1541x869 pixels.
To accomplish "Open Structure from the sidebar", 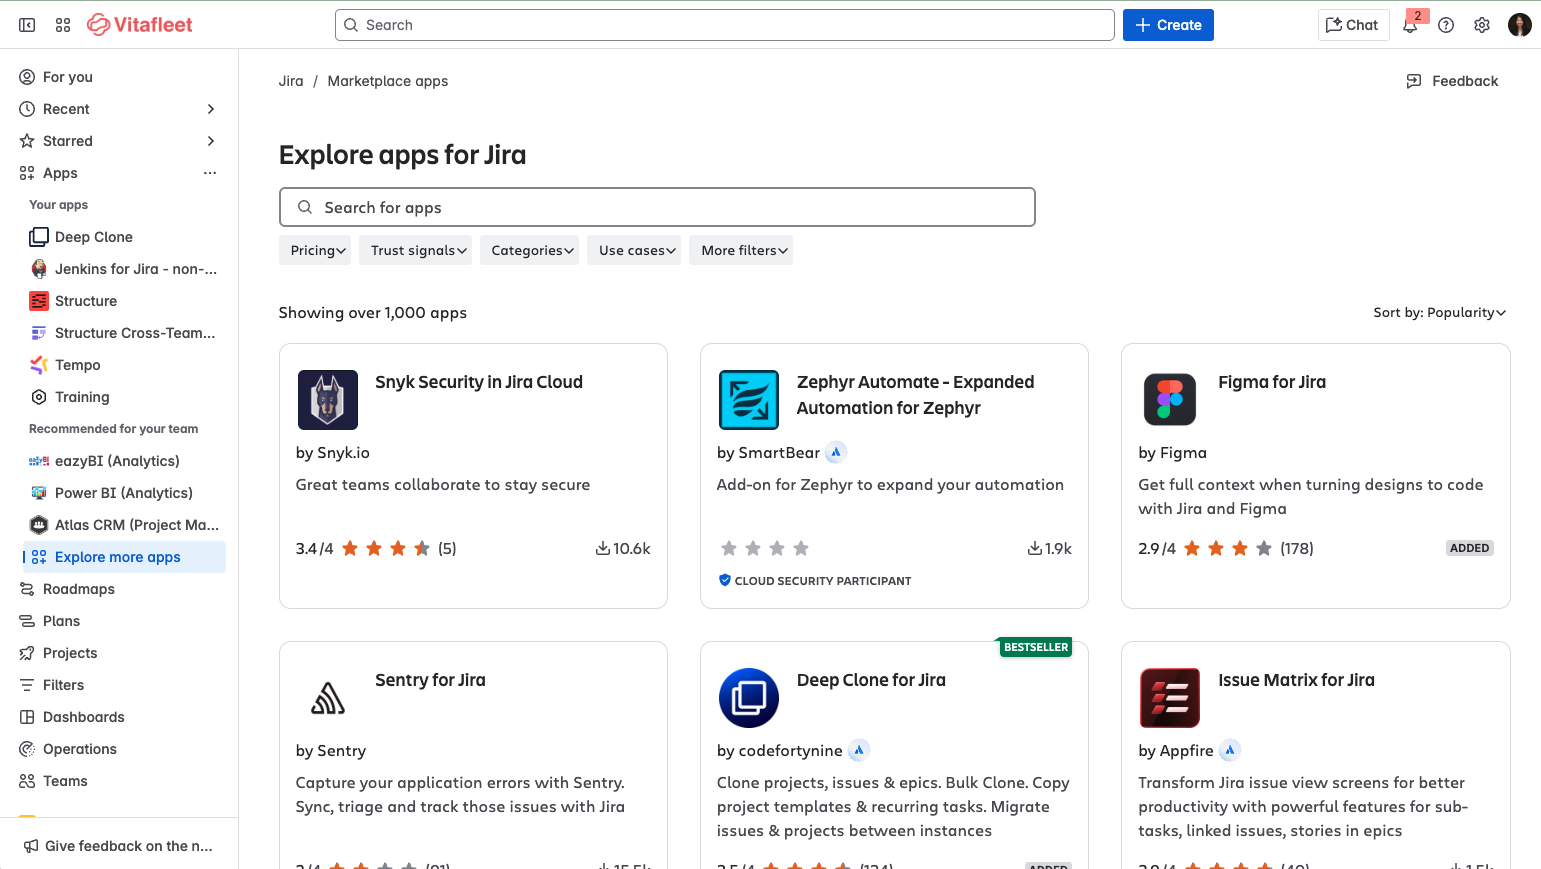I will pos(87,300).
